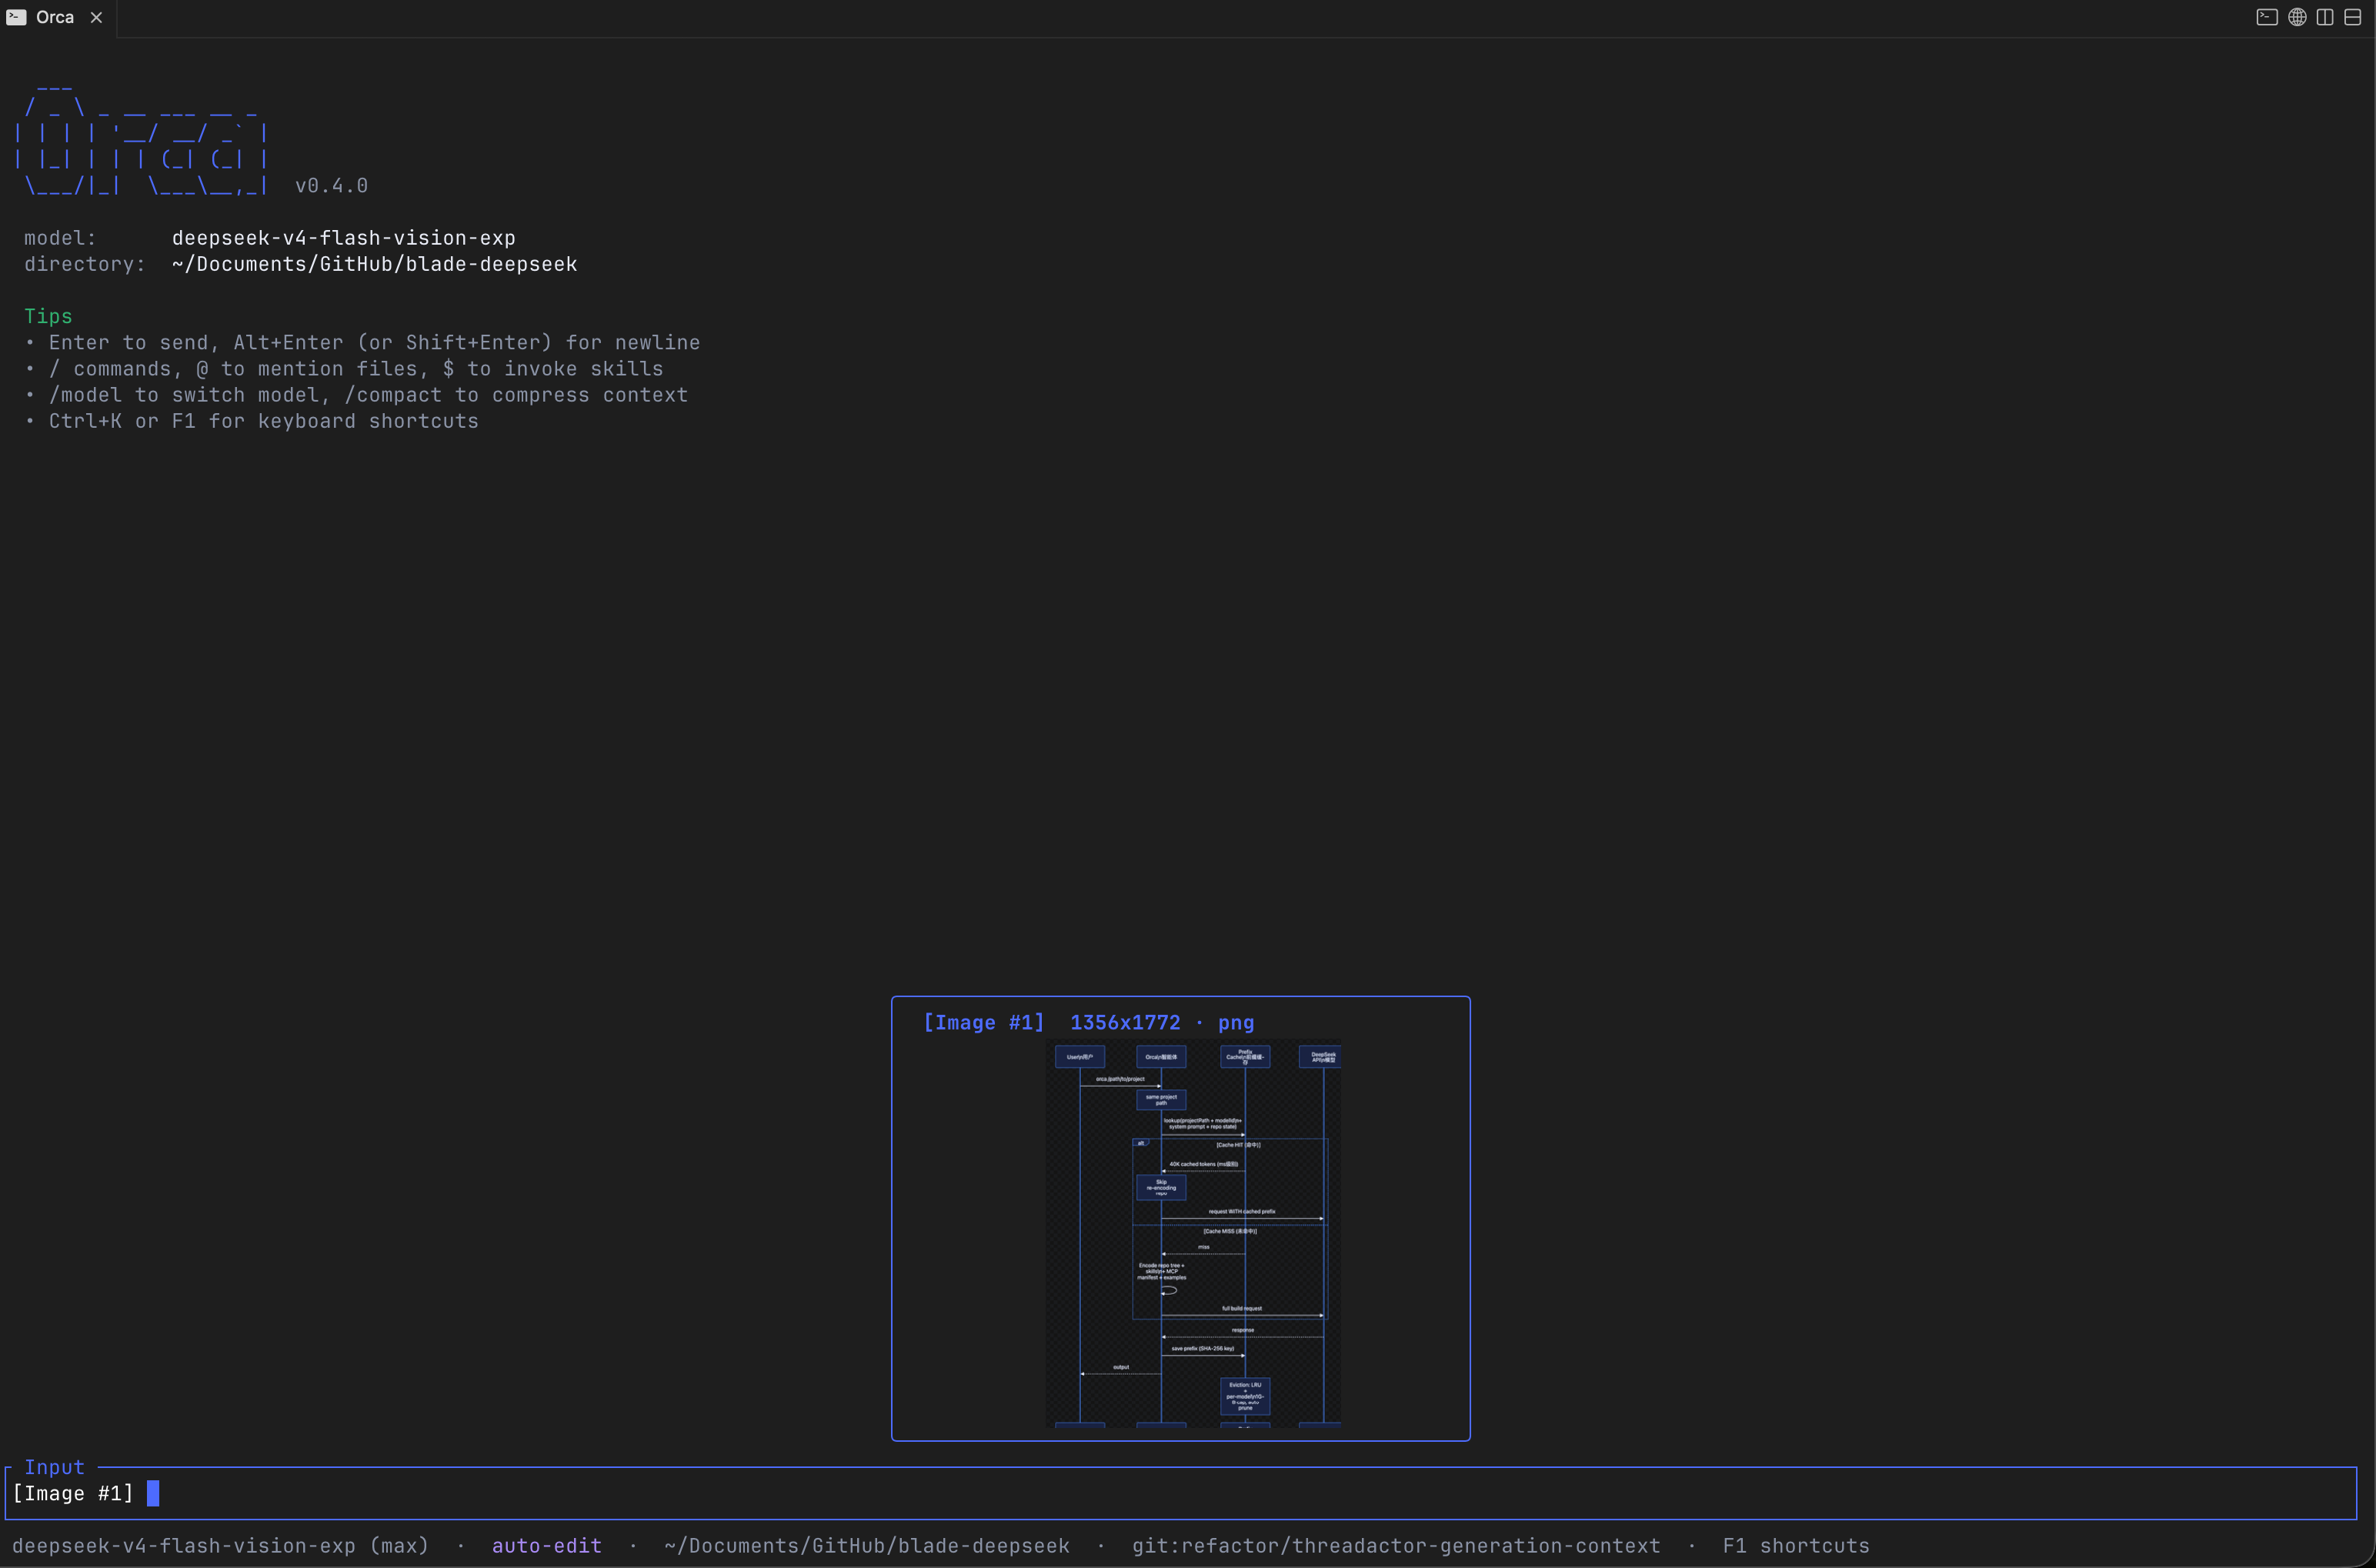Click the green 'Tips' heading
This screenshot has height=1568, width=2376.
pyautogui.click(x=48, y=316)
